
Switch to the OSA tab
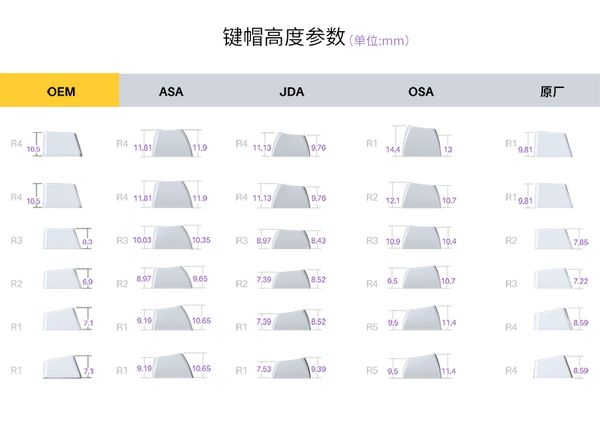[421, 91]
